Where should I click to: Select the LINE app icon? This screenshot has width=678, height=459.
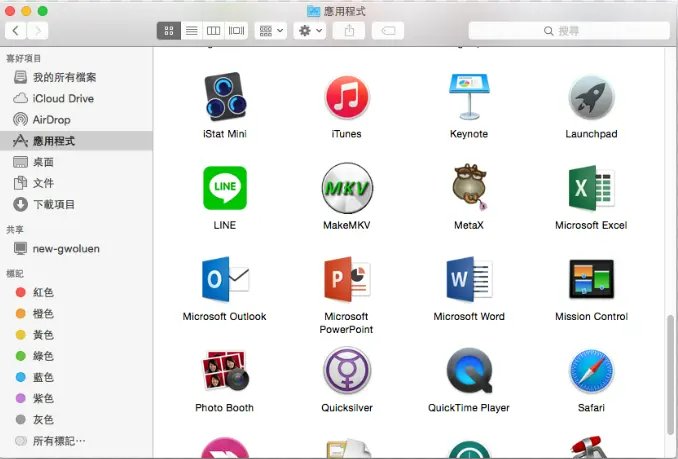(225, 188)
